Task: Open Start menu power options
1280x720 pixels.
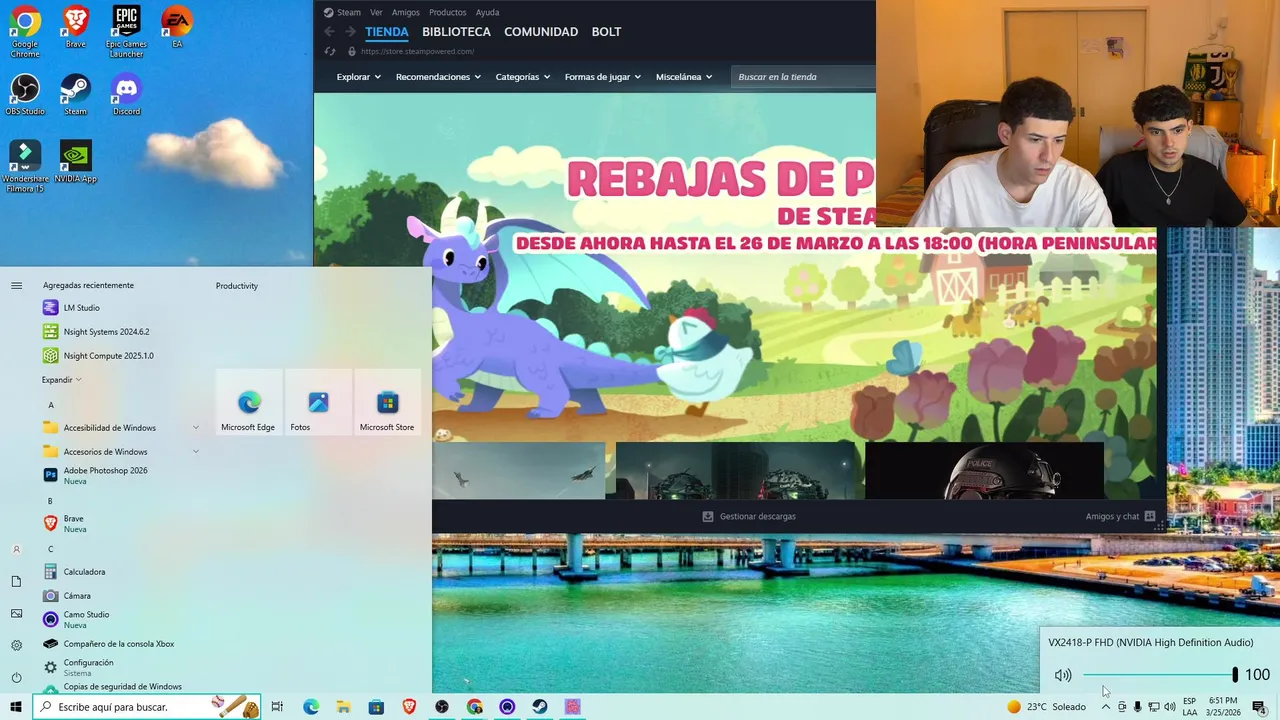Action: 16,677
